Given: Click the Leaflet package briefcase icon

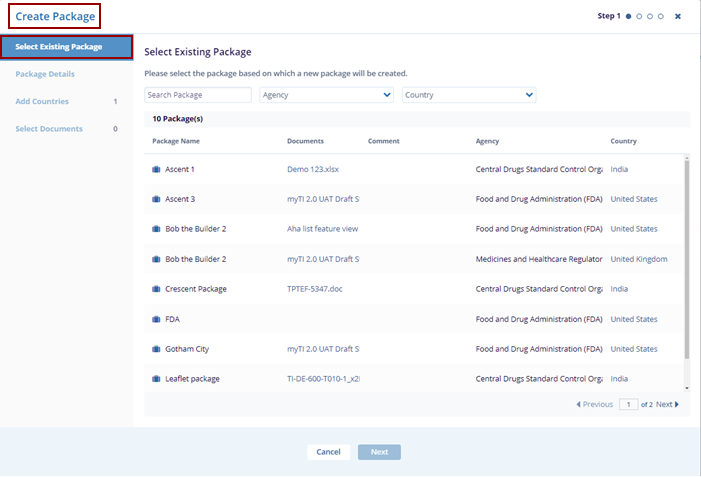Looking at the screenshot, I should 156,380.
